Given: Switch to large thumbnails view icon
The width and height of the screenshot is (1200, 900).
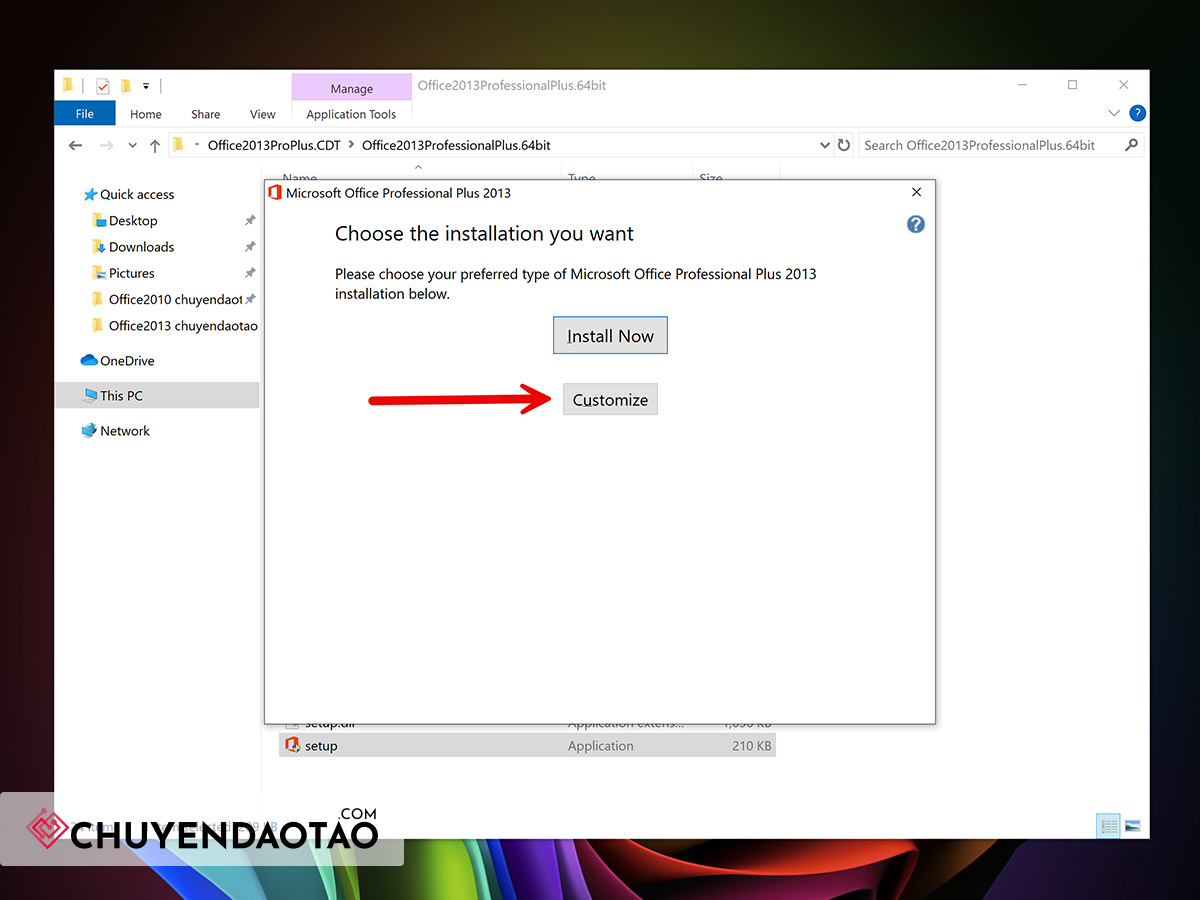Looking at the screenshot, I should point(1133,826).
